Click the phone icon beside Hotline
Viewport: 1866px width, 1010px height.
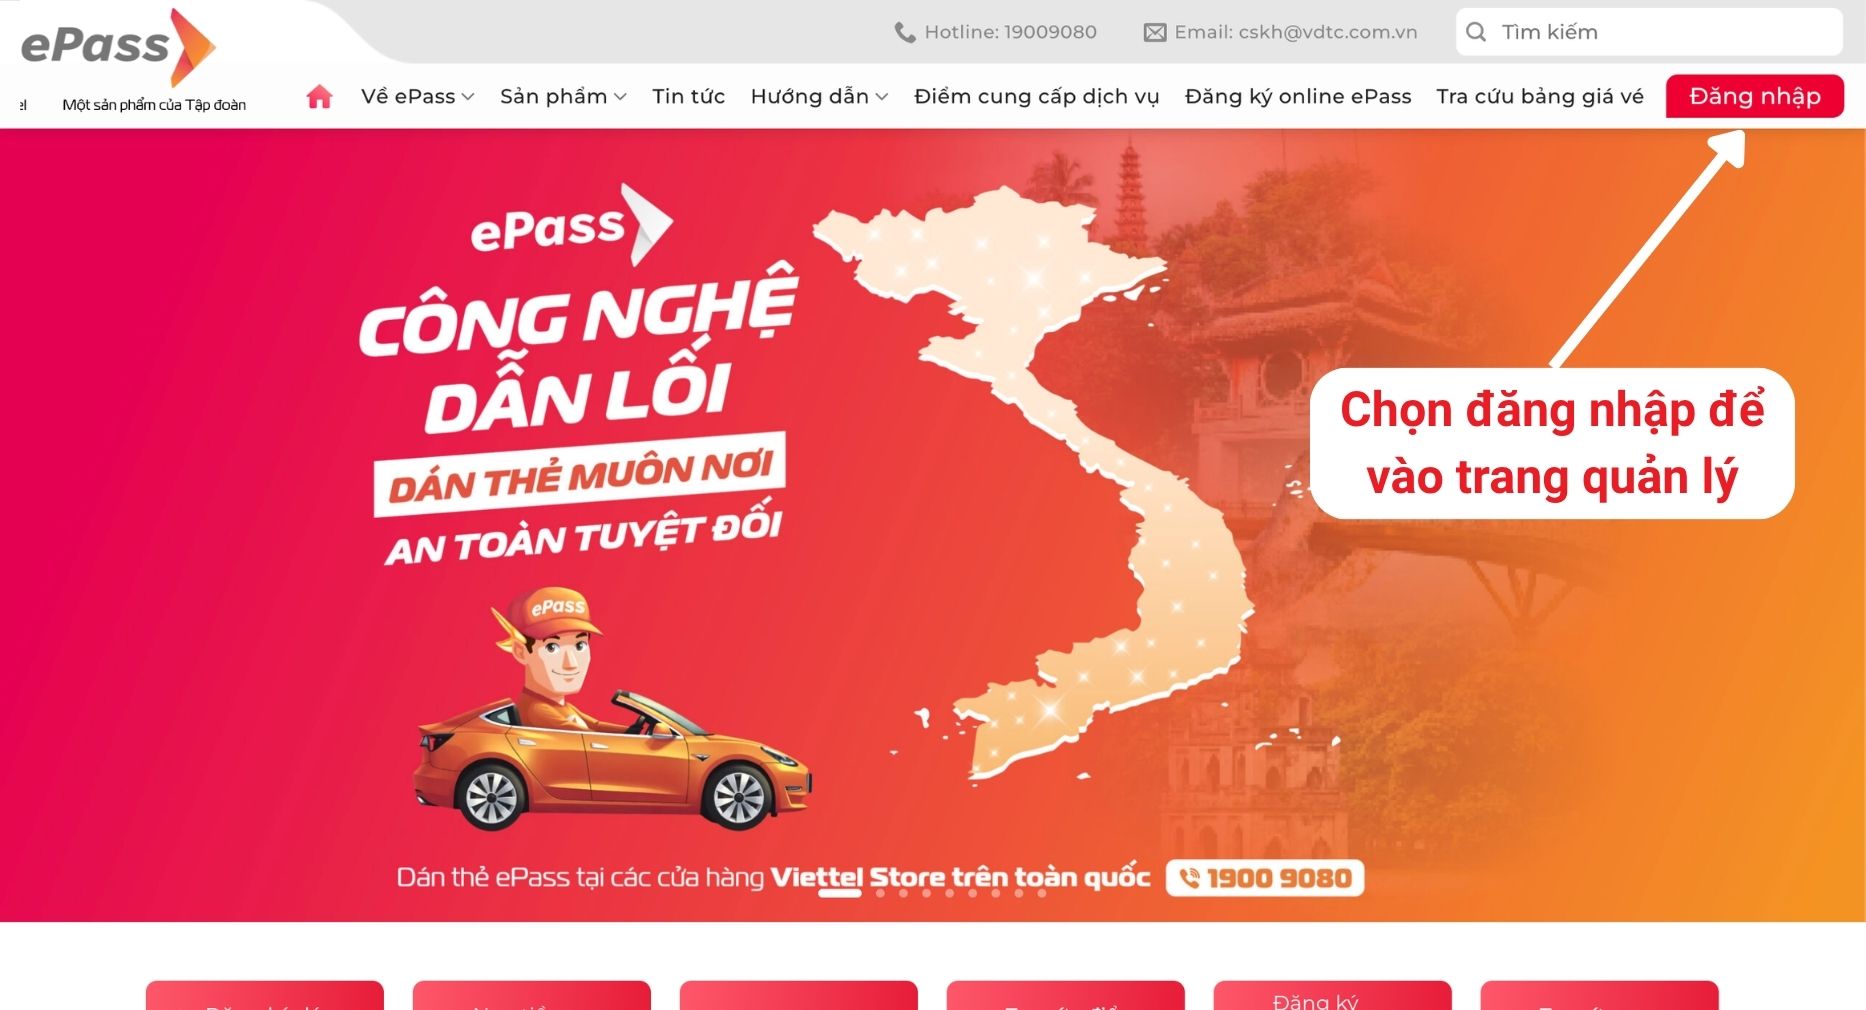(904, 32)
